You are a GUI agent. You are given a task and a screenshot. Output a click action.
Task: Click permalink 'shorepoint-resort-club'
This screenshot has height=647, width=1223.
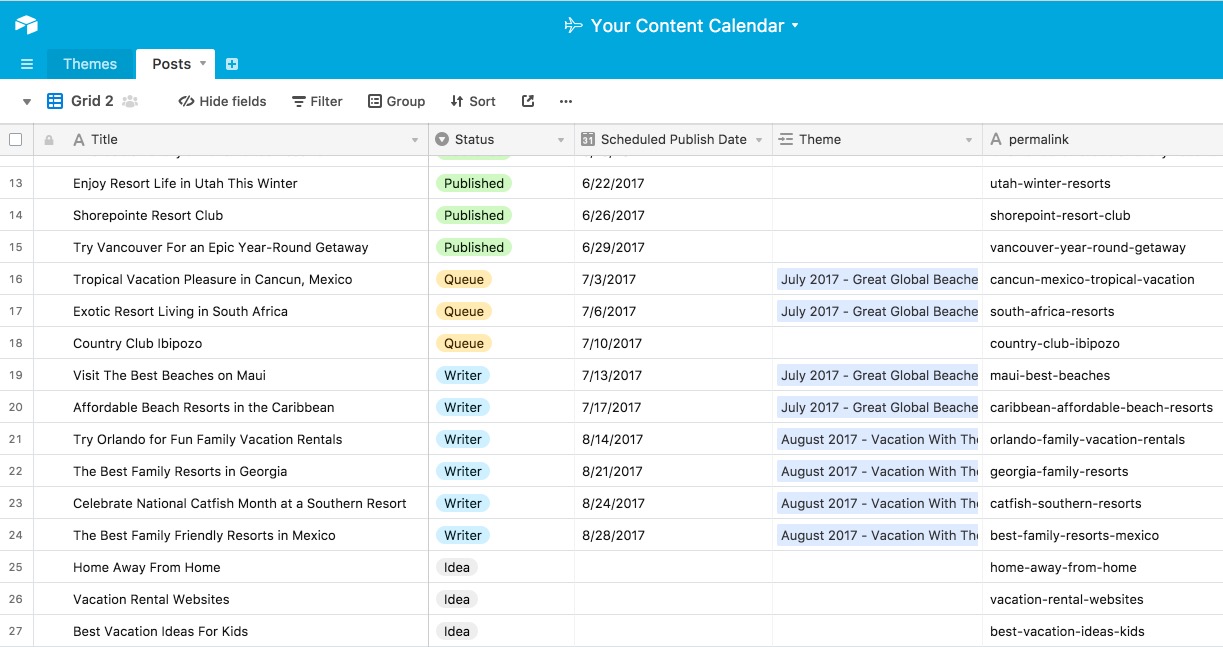click(x=1060, y=215)
